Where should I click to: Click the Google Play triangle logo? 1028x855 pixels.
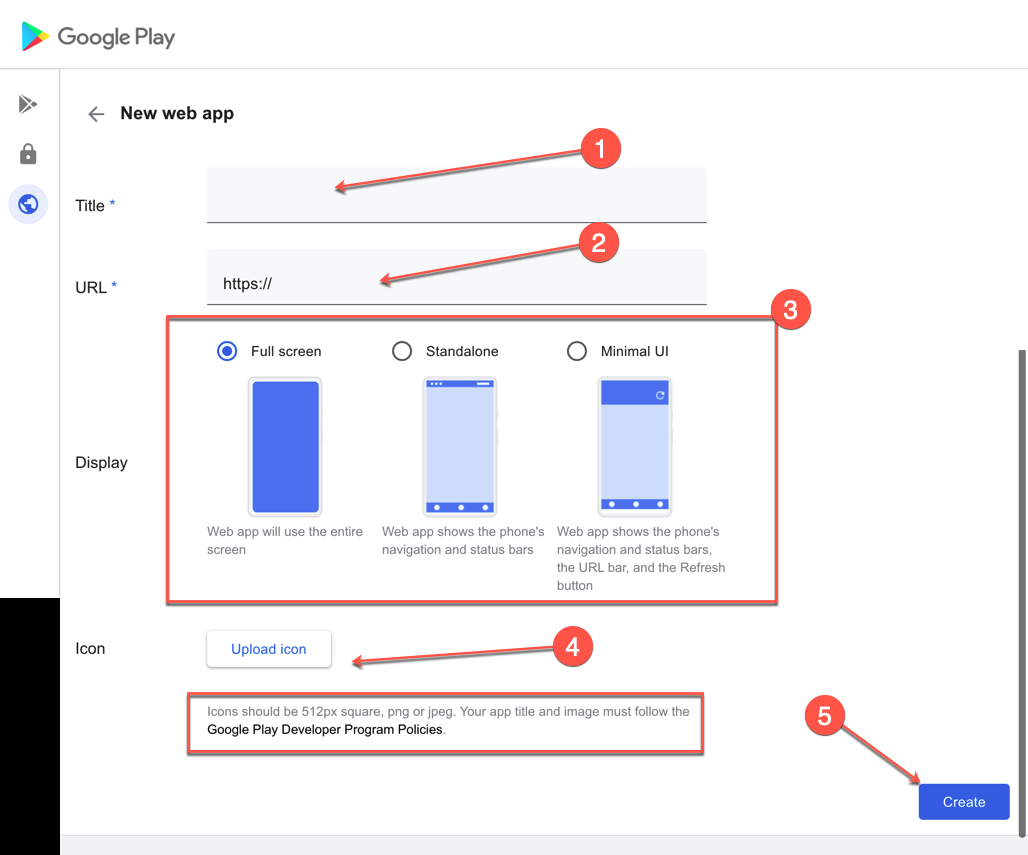pyautogui.click(x=33, y=36)
